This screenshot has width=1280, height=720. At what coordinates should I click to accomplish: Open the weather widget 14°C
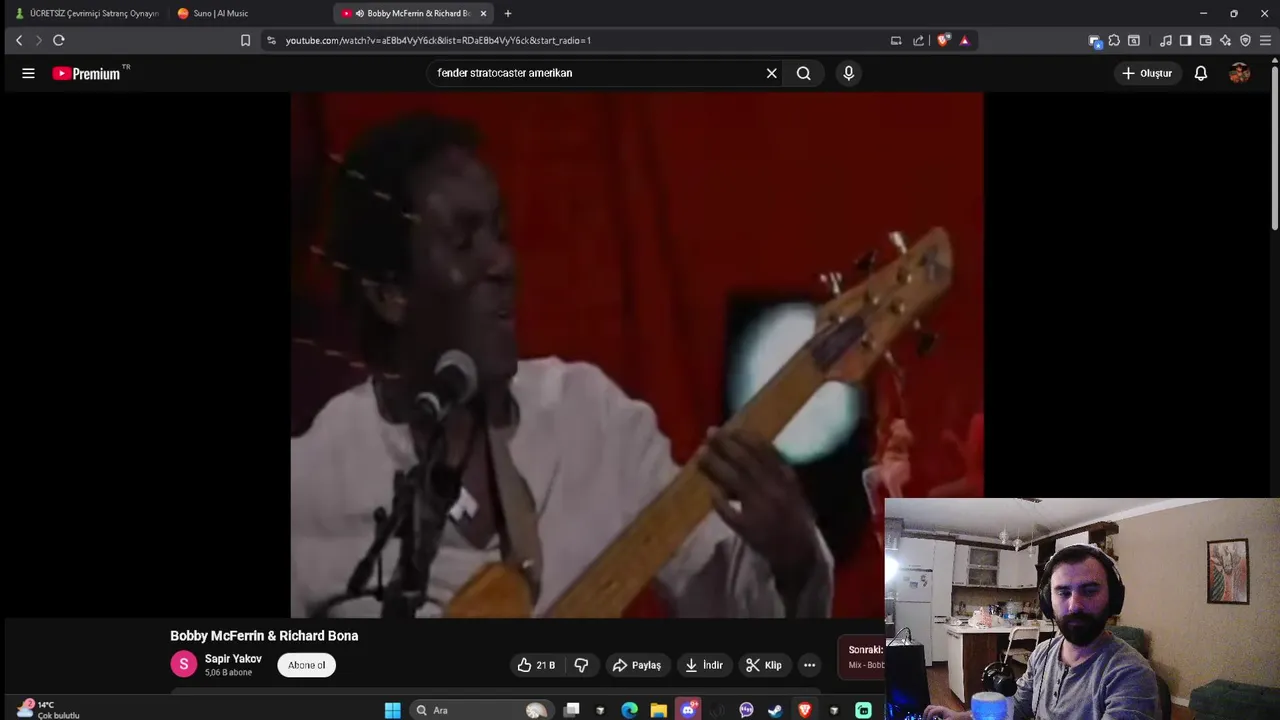[48, 710]
